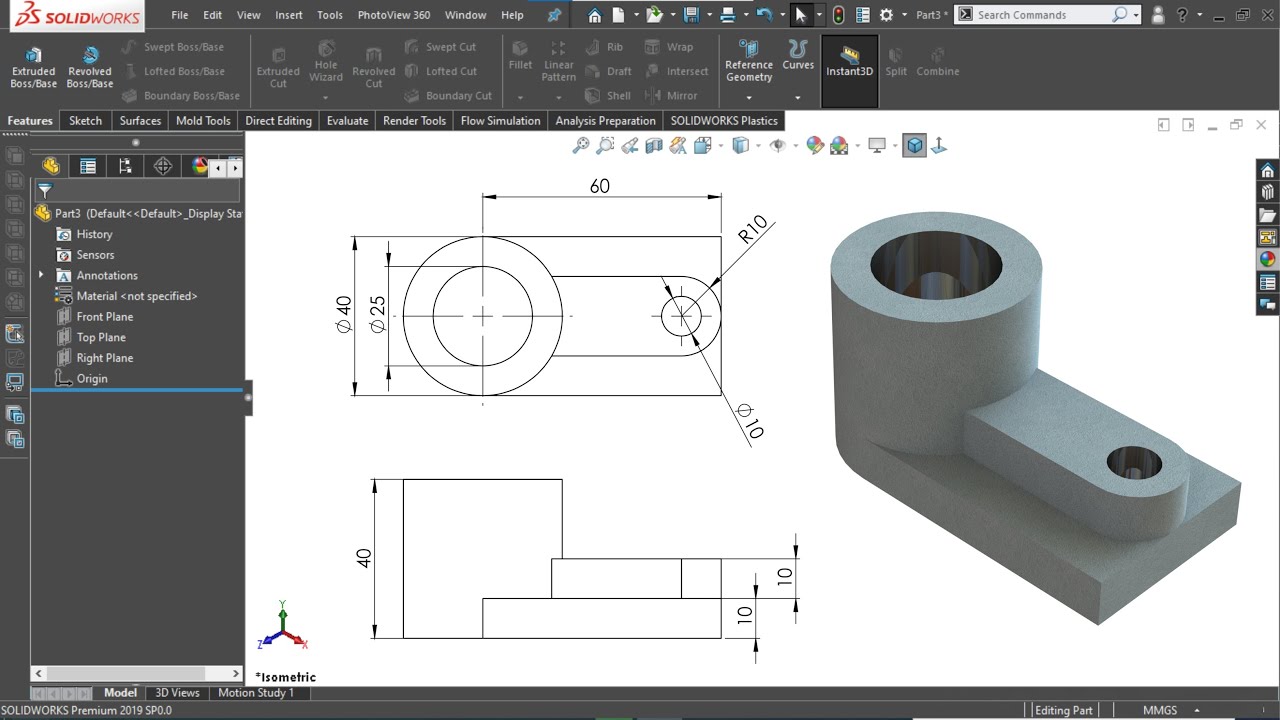Open the Options gear icon
1280x720 pixels.
coord(886,15)
